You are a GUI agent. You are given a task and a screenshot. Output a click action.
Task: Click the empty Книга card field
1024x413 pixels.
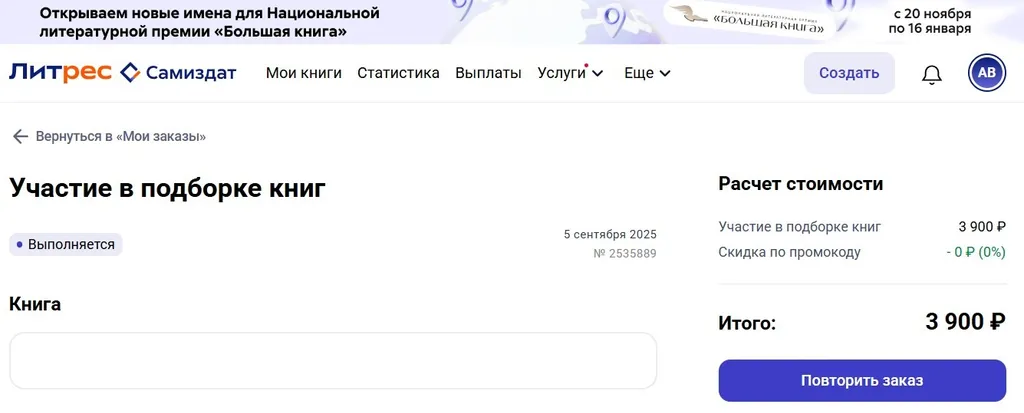click(333, 361)
